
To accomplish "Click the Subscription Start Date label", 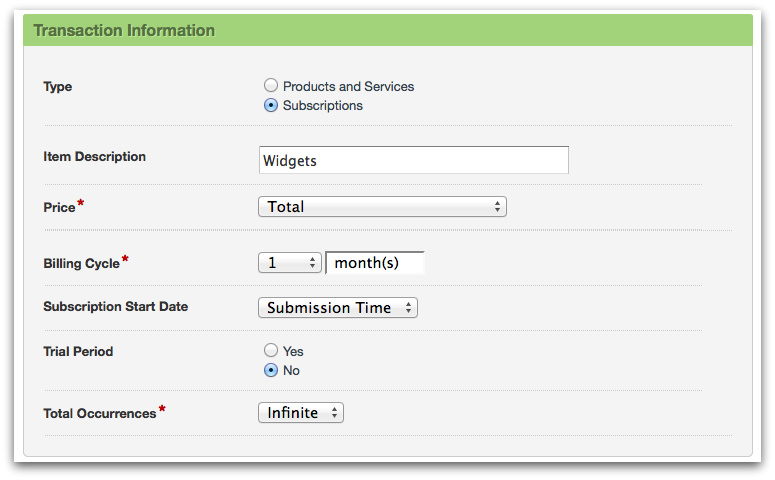I will (x=115, y=307).
